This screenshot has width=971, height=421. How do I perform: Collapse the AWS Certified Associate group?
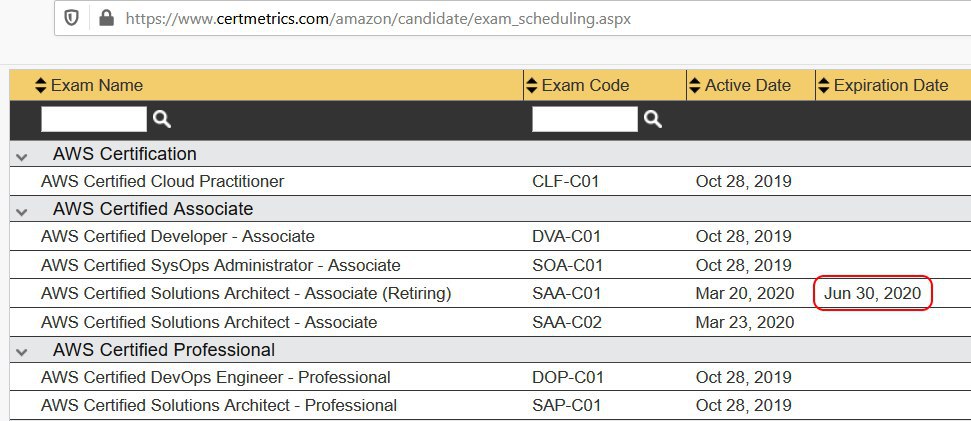[22, 211]
